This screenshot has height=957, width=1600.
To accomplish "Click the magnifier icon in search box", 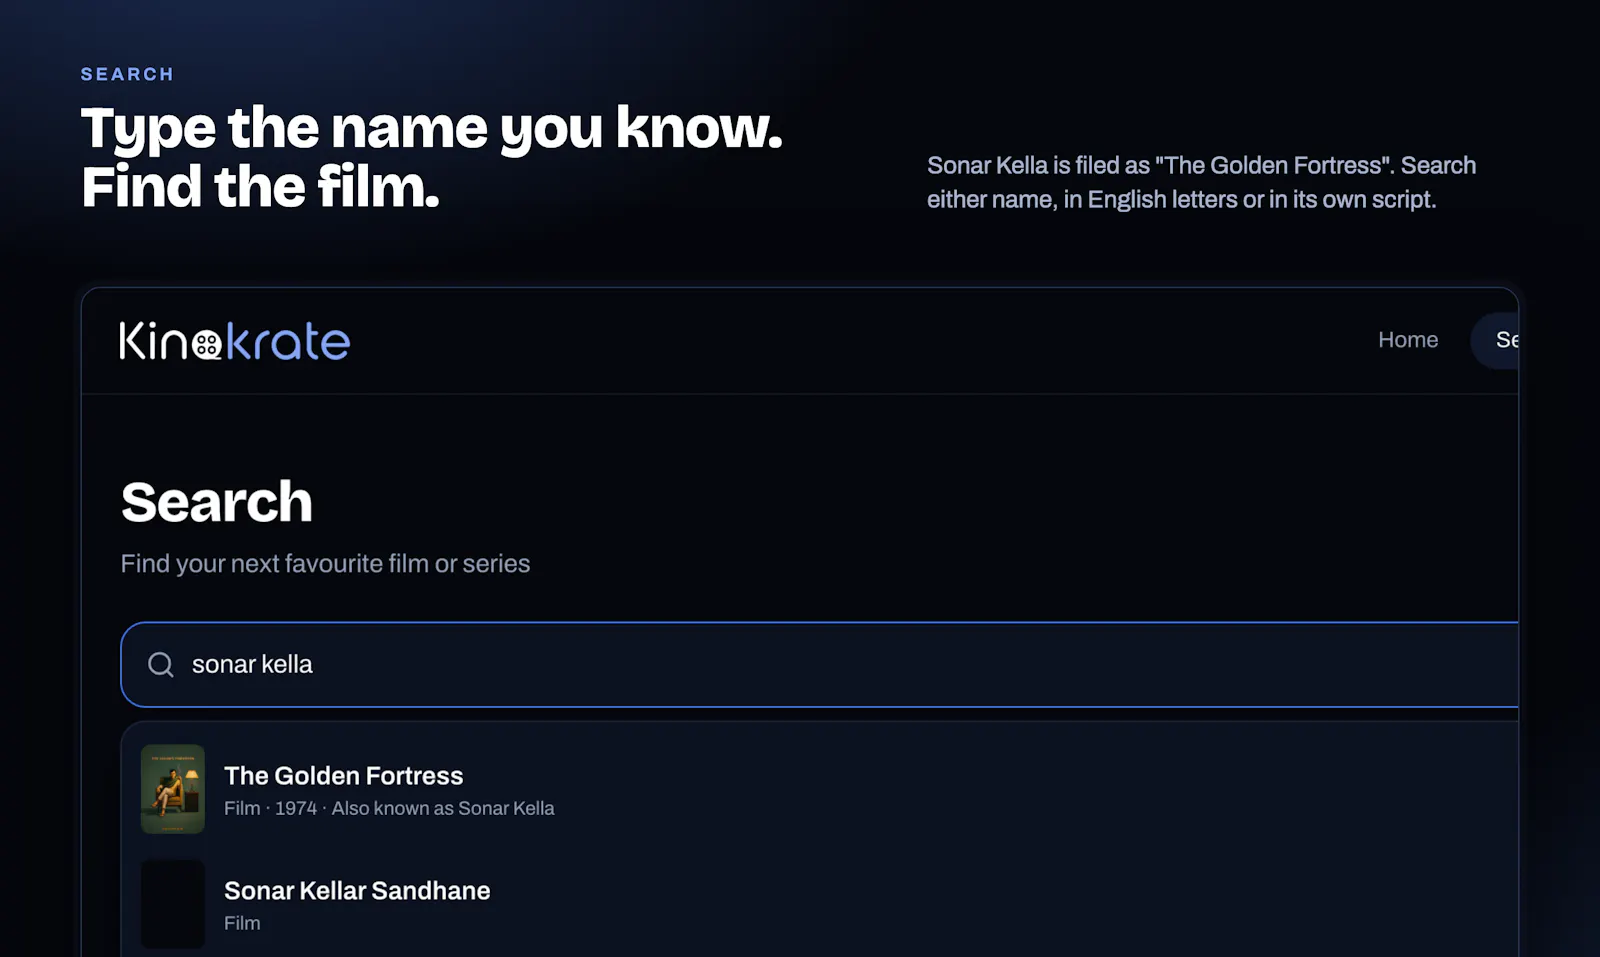I will 161,665.
